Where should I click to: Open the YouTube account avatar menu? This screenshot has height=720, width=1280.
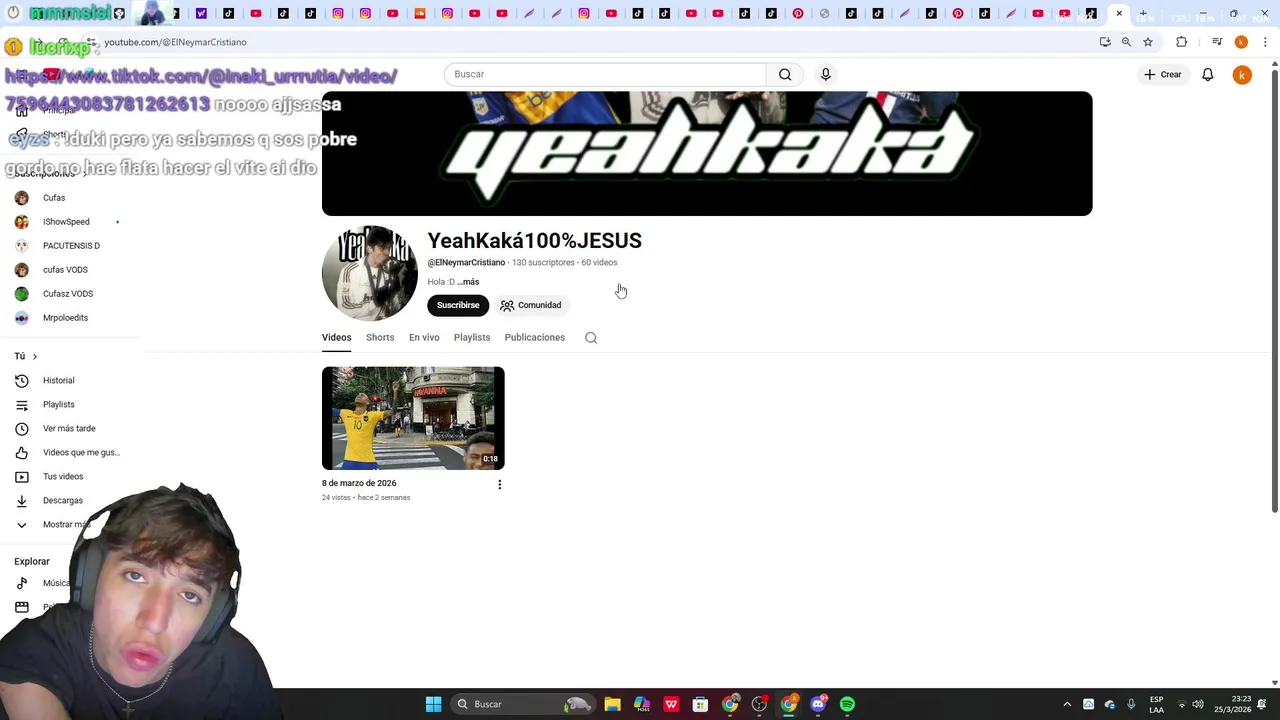(x=1242, y=75)
